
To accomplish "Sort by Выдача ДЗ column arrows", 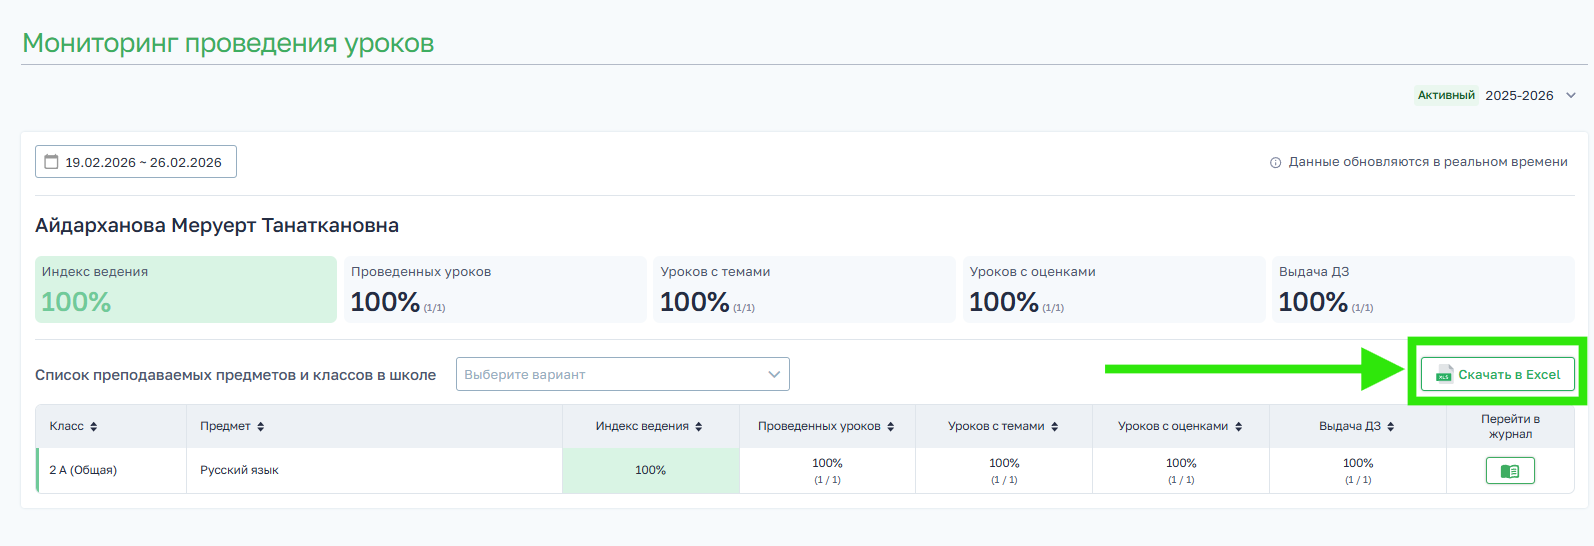I will (1391, 427).
